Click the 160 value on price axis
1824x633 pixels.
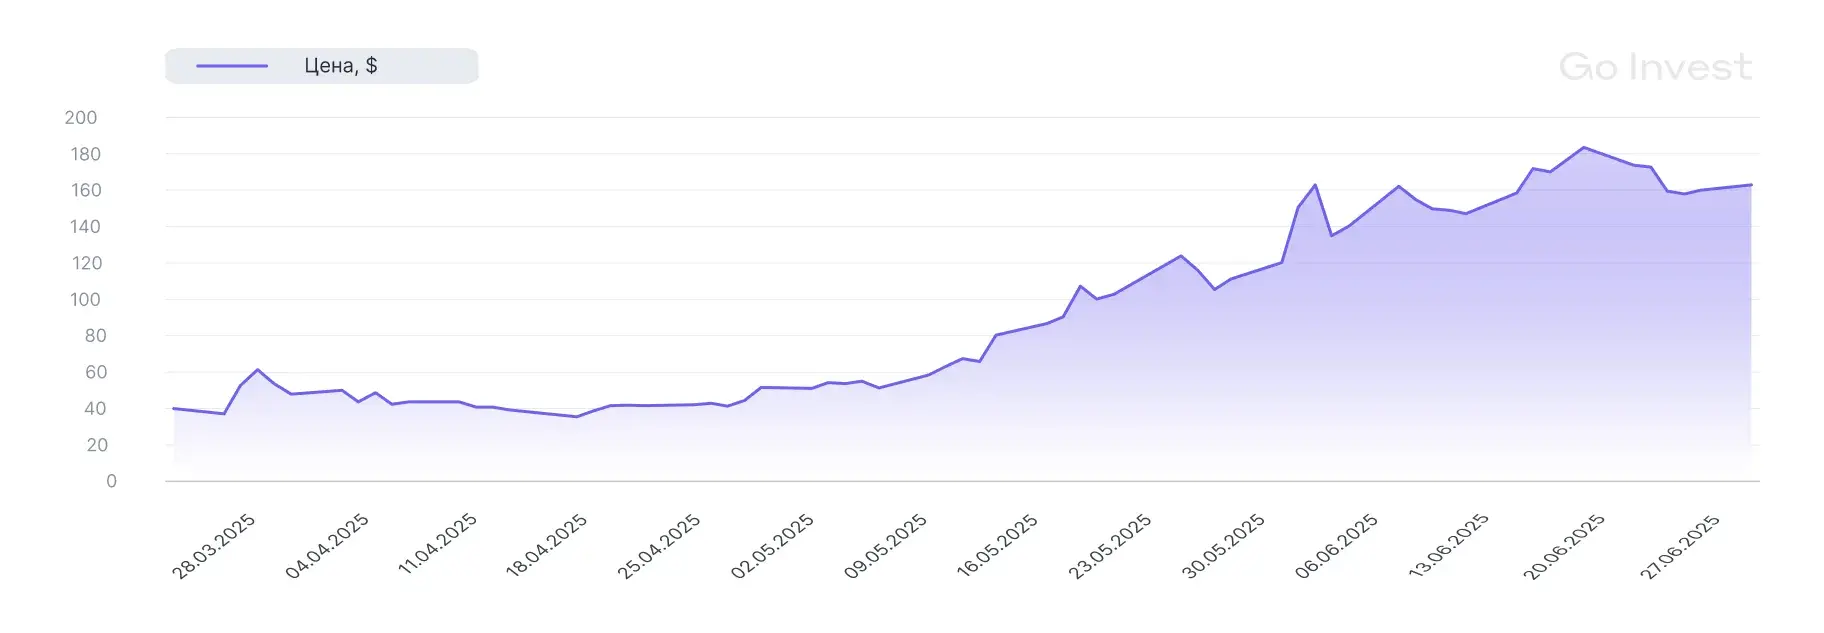pos(86,190)
